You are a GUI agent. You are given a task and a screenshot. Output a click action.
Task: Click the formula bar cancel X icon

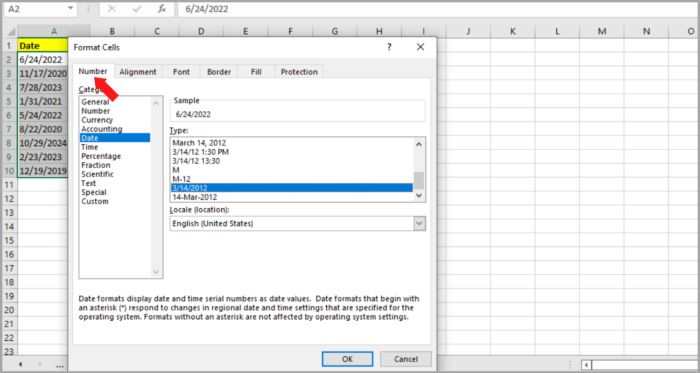(112, 9)
